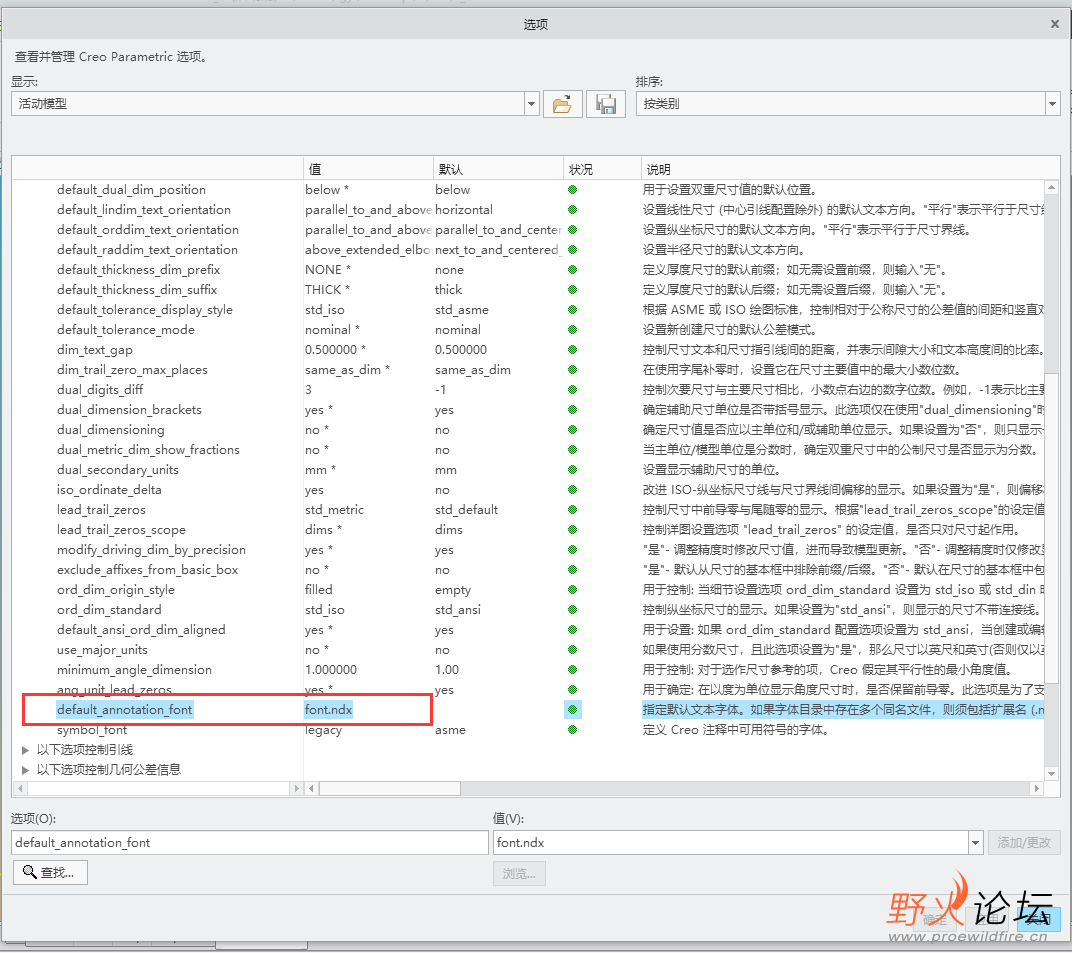1072x953 pixels.
Task: Click horizontal scrollbar thumb of value pane
Action: [x=390, y=788]
